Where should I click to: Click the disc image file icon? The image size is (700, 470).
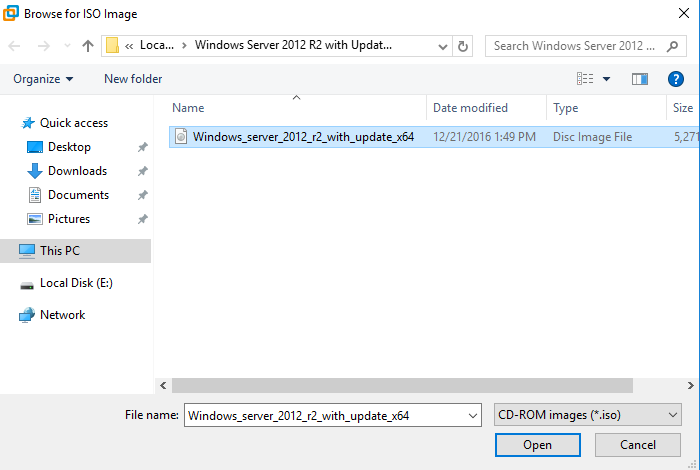181,137
